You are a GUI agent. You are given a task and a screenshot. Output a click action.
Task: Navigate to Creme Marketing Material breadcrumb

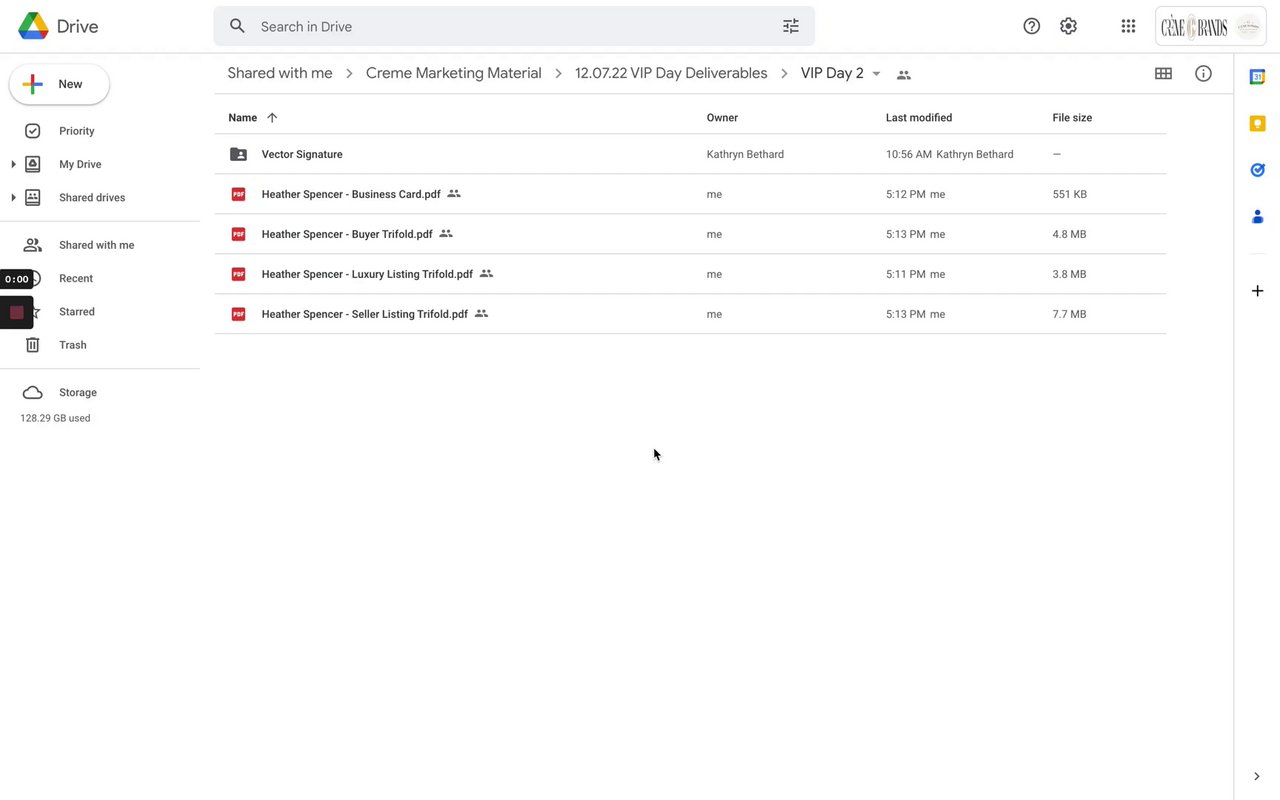(453, 73)
